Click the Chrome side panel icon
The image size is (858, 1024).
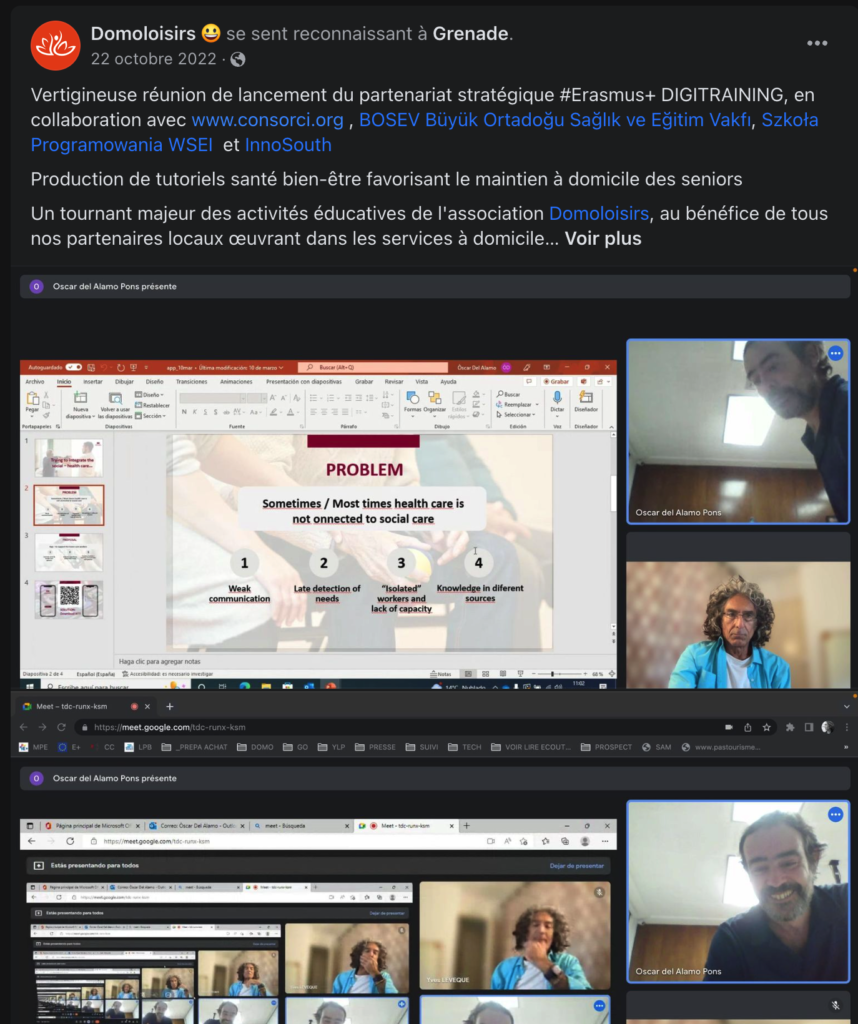[x=809, y=727]
